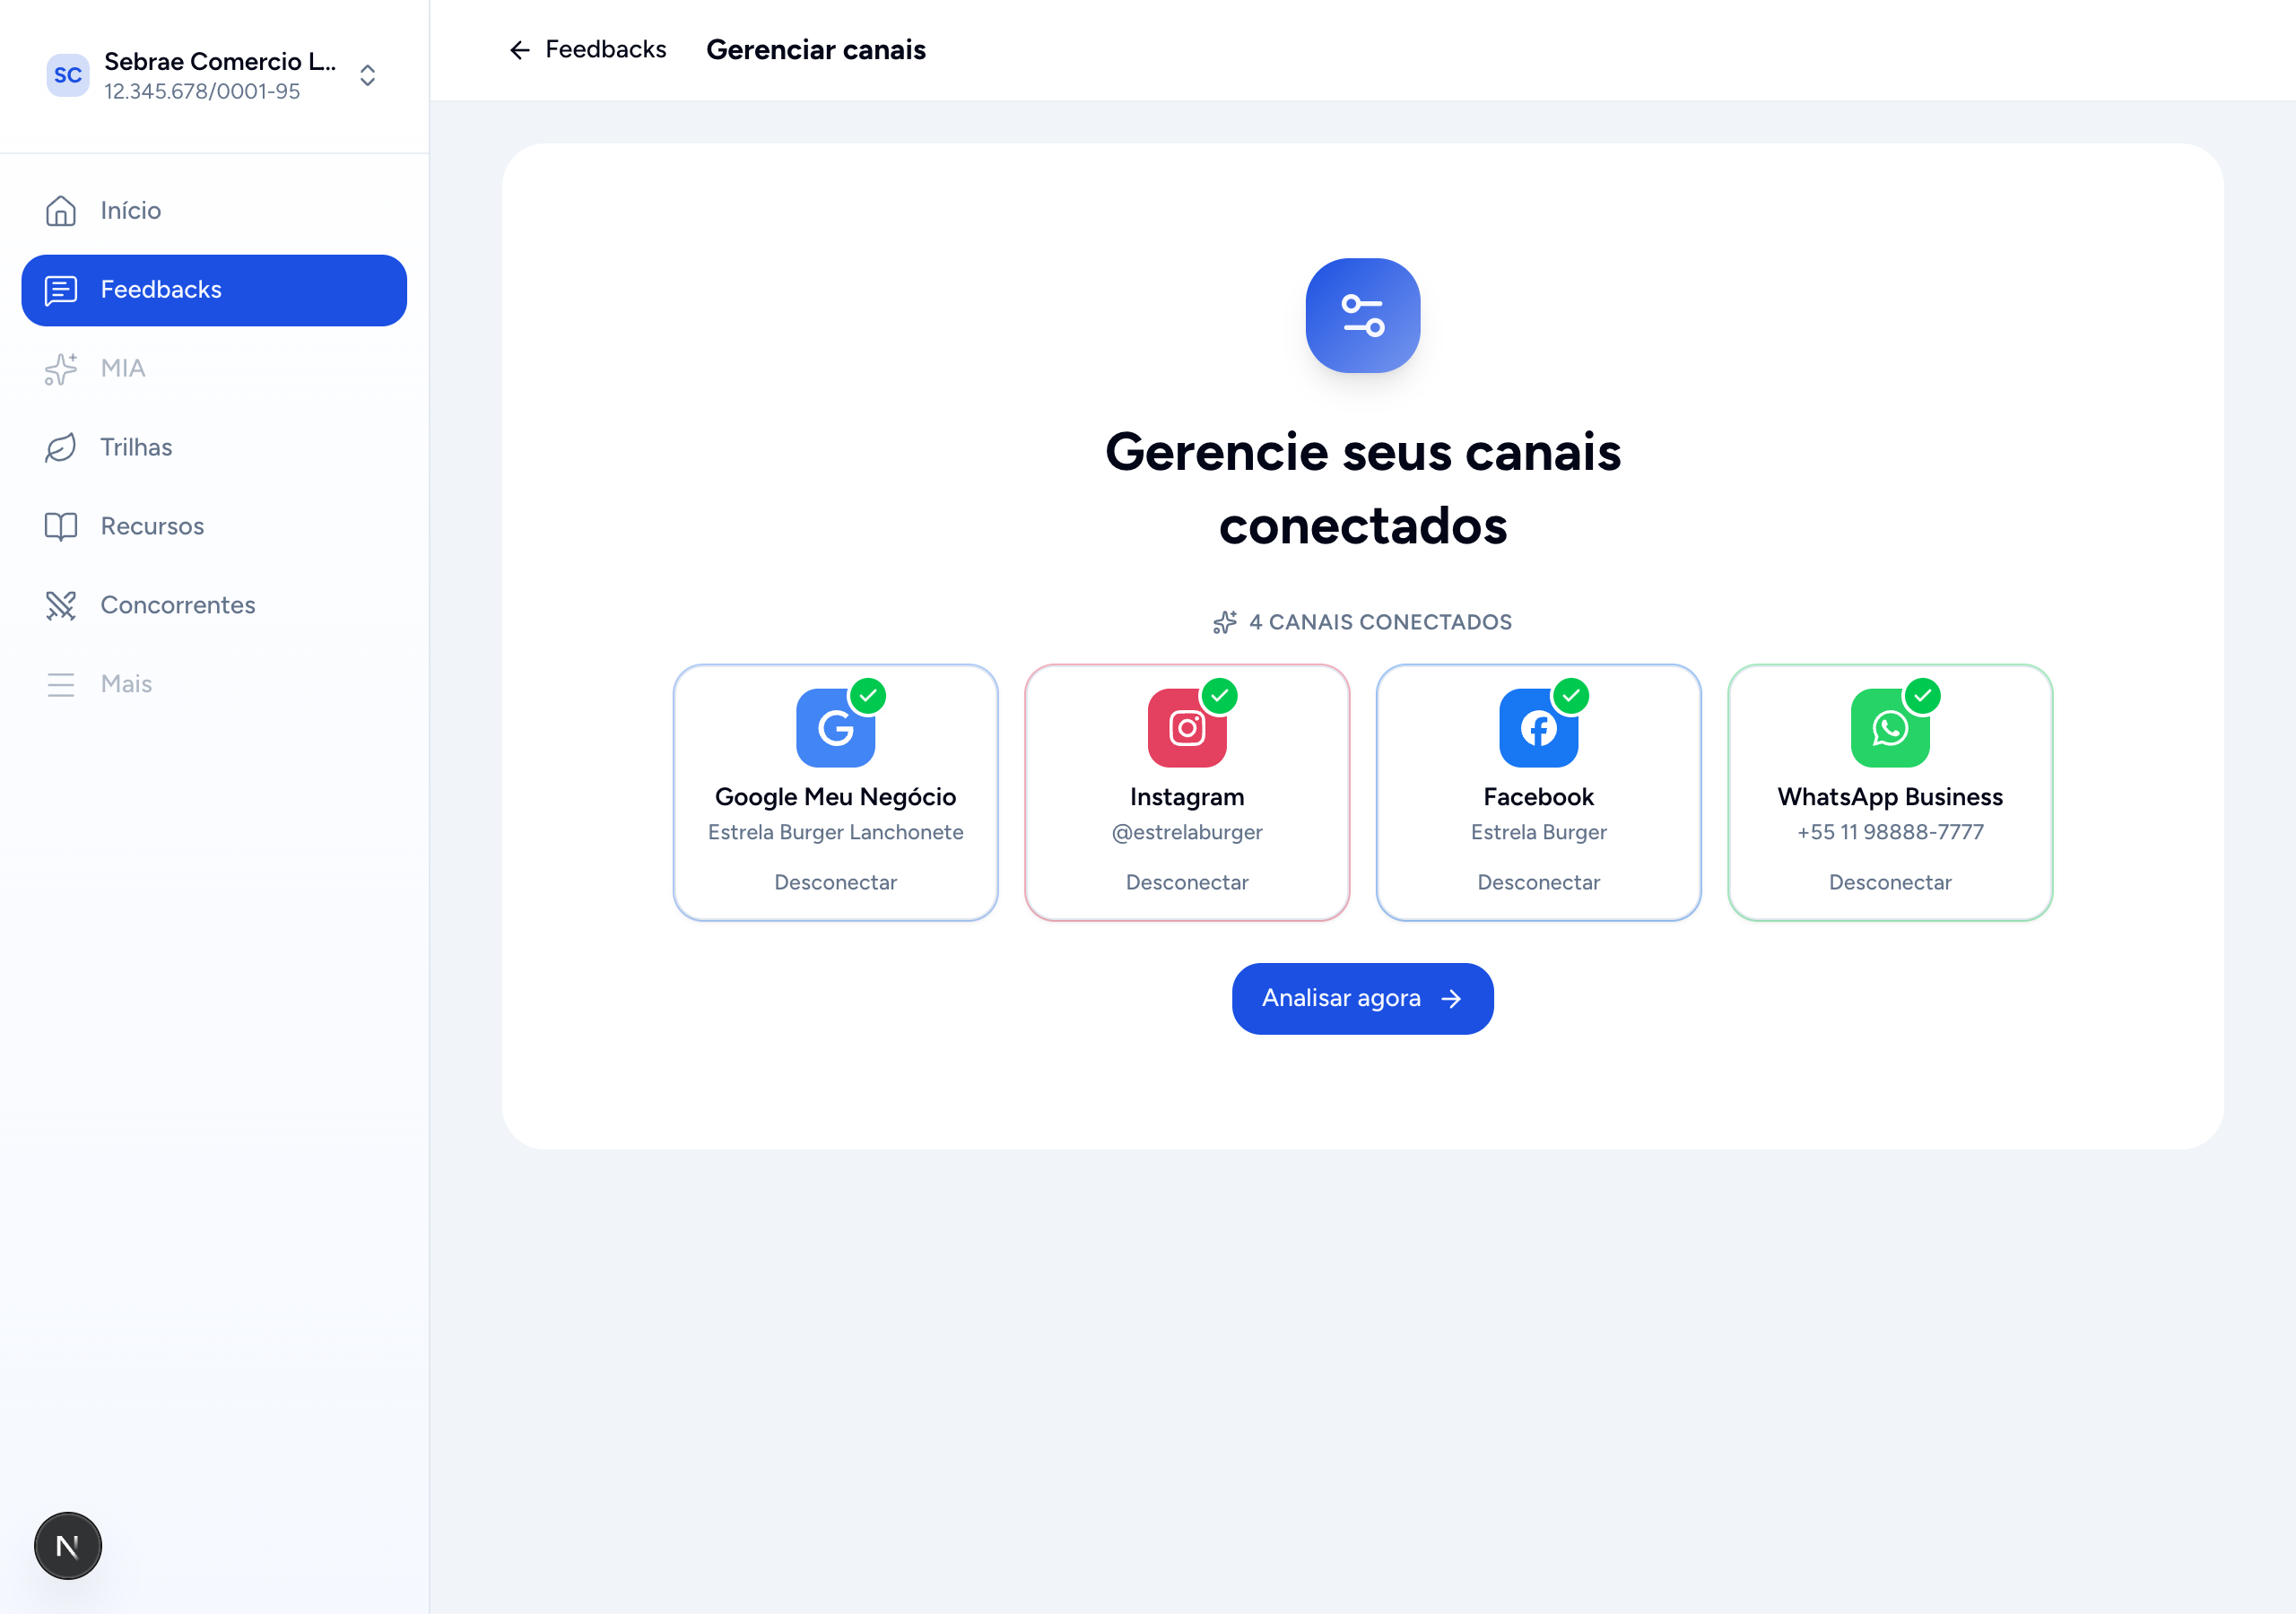Navigate to Concorrentes in the sidebar
This screenshot has height=1614, width=2296.
214,606
